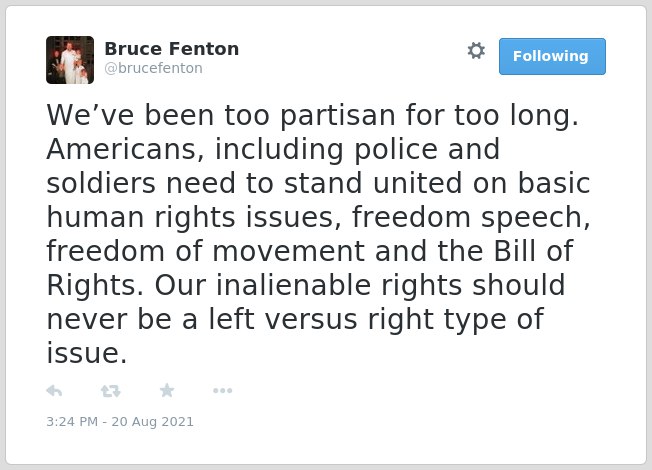Open the Bruce Fenton name link
The image size is (652, 470).
click(172, 49)
